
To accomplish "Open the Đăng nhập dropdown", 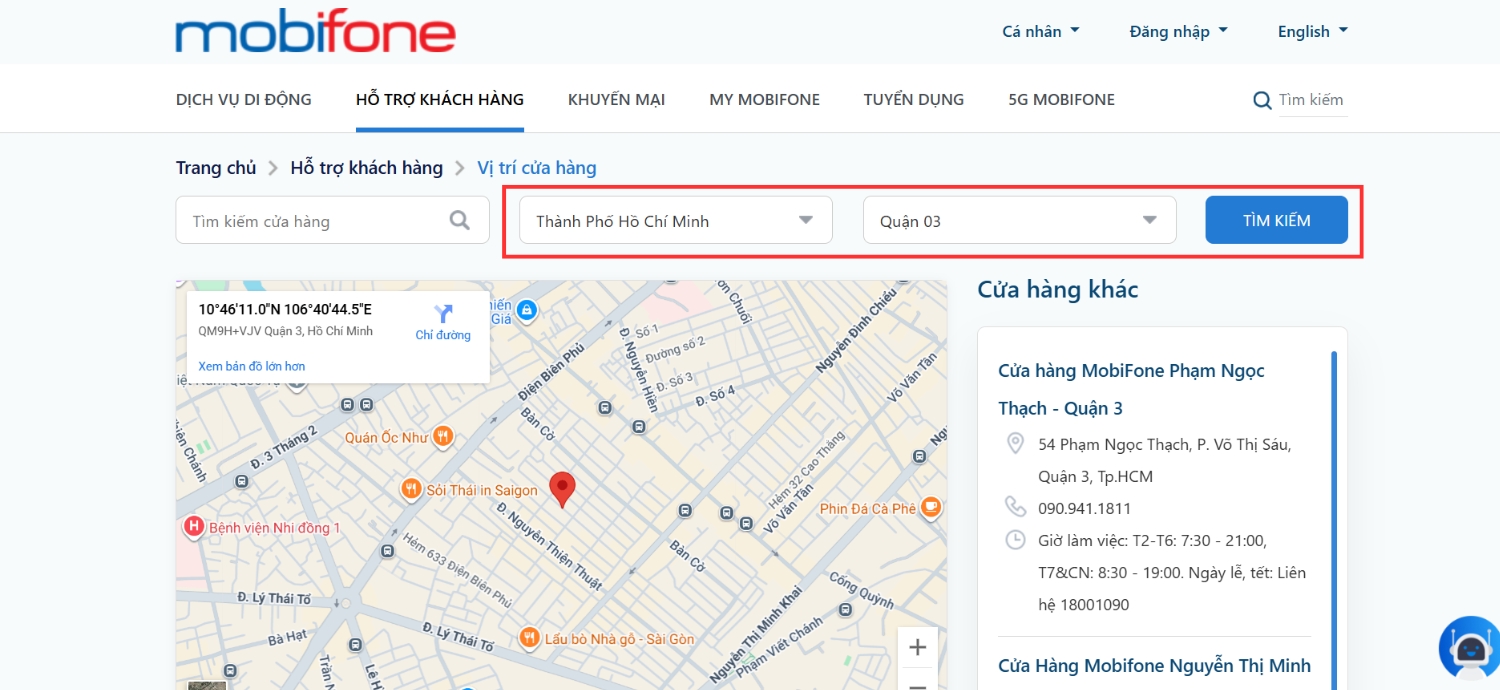I will (x=1179, y=31).
